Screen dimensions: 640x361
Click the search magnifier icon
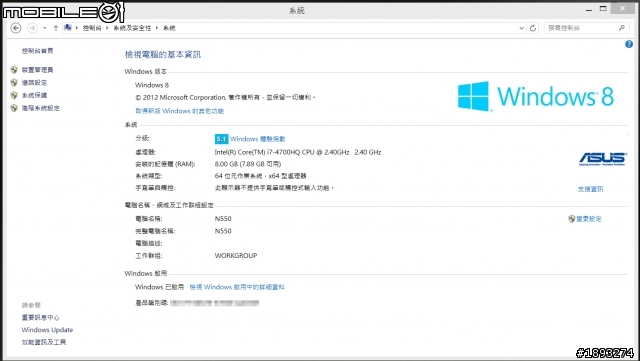click(x=622, y=28)
